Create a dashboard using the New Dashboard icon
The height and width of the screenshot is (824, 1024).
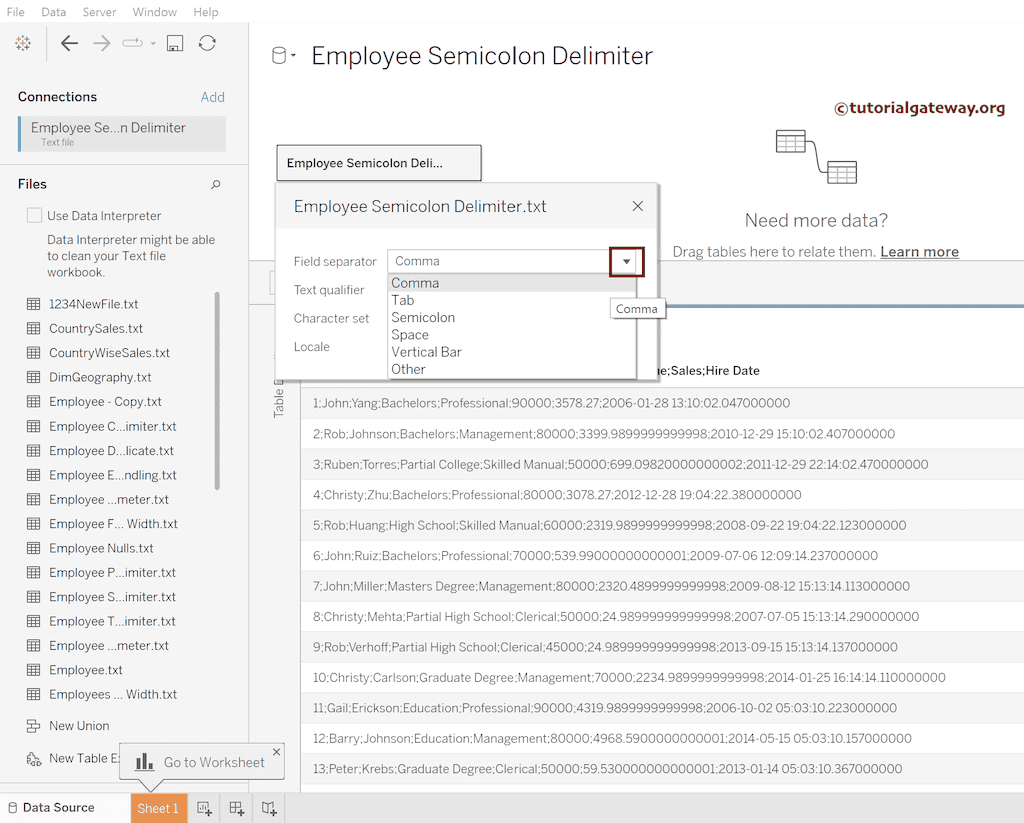[236, 808]
